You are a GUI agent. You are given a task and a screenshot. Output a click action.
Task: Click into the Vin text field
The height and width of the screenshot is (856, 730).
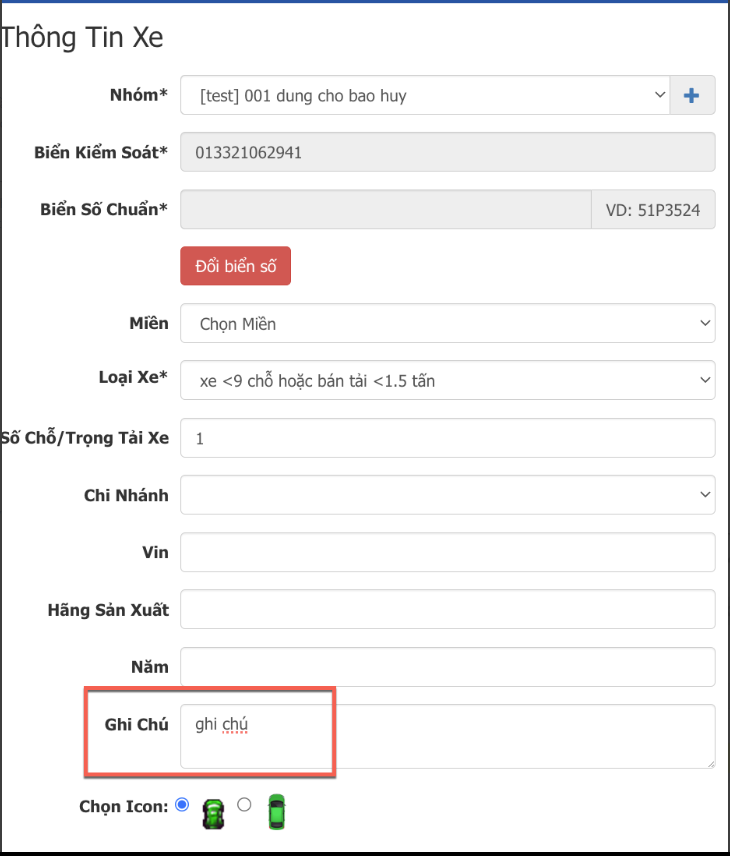(448, 552)
